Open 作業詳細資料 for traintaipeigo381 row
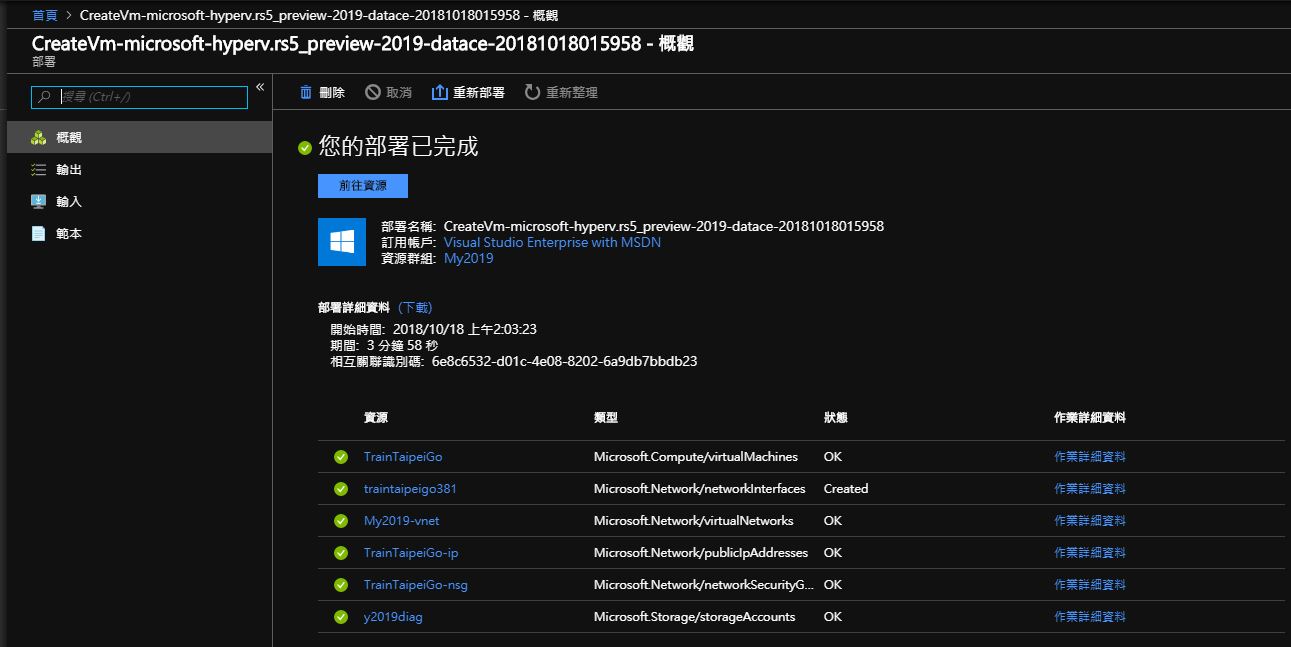1291x647 pixels. (1090, 489)
